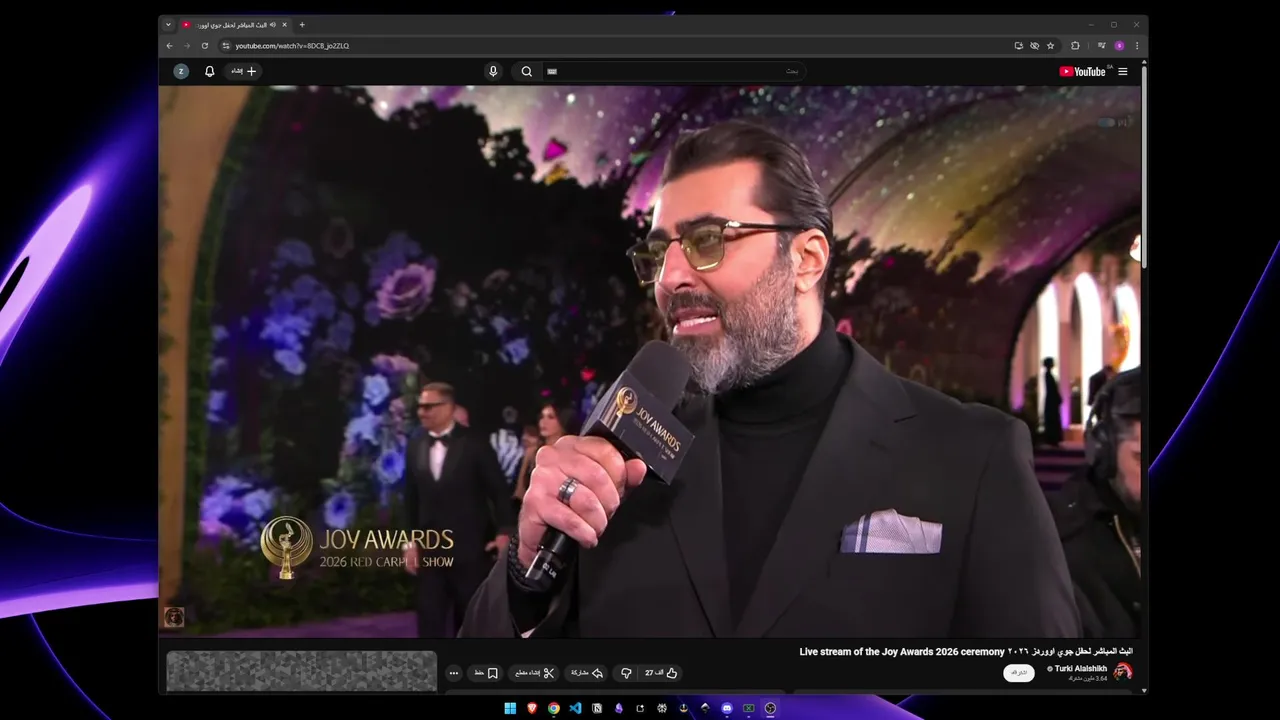The height and width of the screenshot is (720, 1280).
Task: Open the tab search dropdown arrow
Action: 168,25
